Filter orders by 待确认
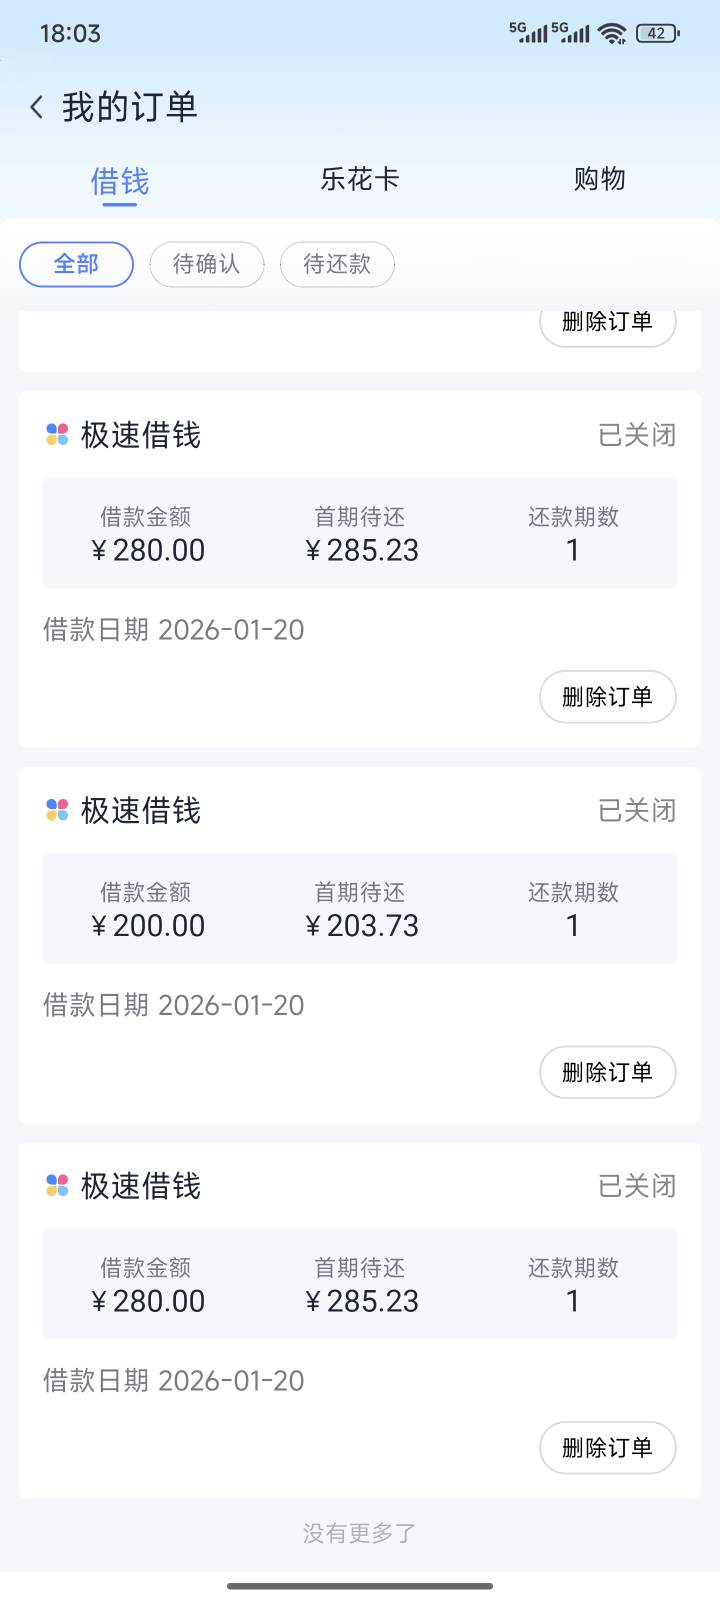720x1600 pixels. (x=206, y=264)
